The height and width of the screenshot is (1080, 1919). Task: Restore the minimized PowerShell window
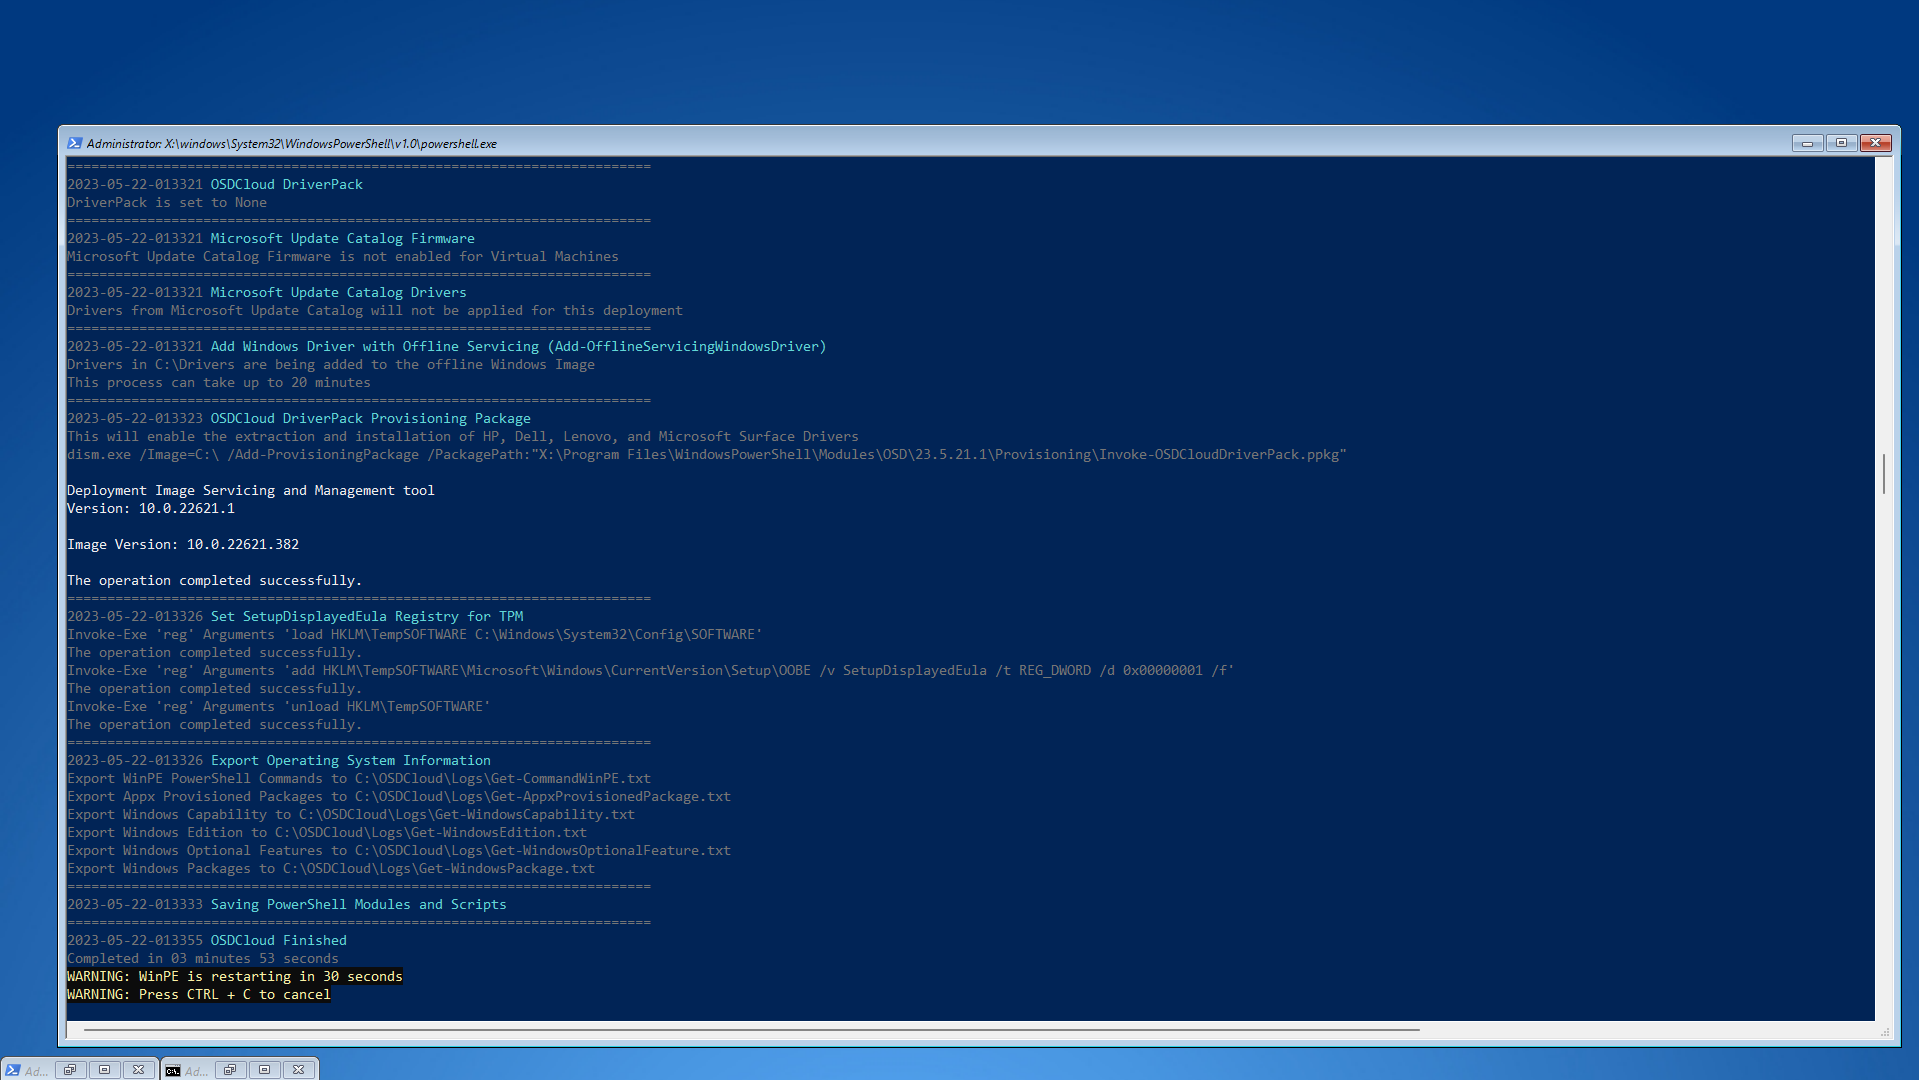pyautogui.click(x=70, y=1070)
